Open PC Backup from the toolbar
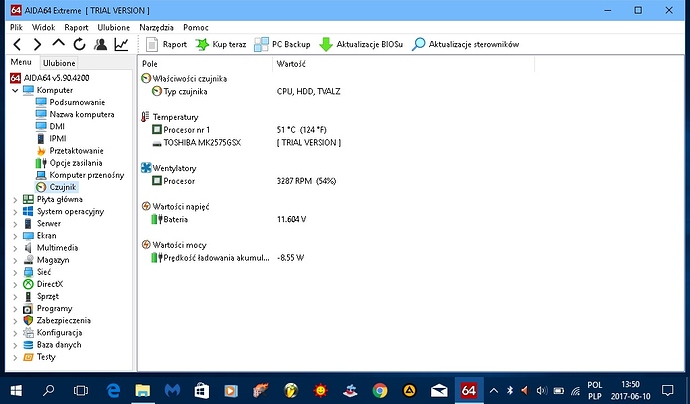 (x=282, y=44)
